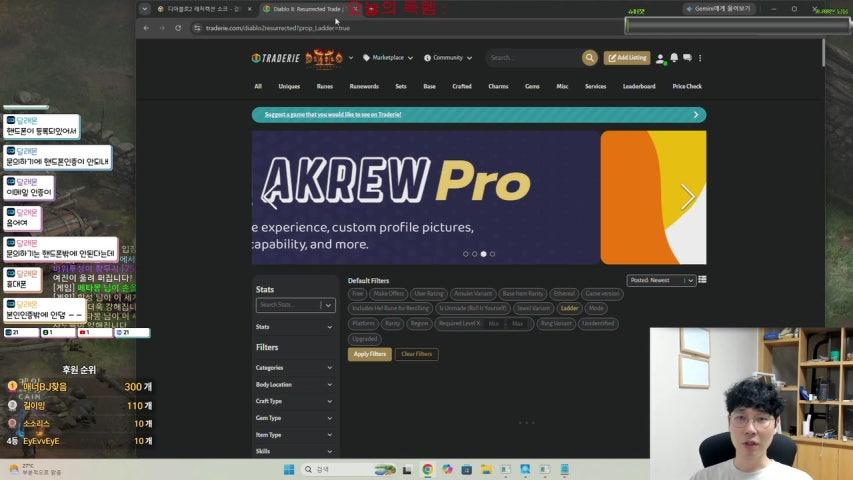This screenshot has width=853, height=480.
Task: Open the Posted: Newest sort dropdown
Action: [661, 280]
